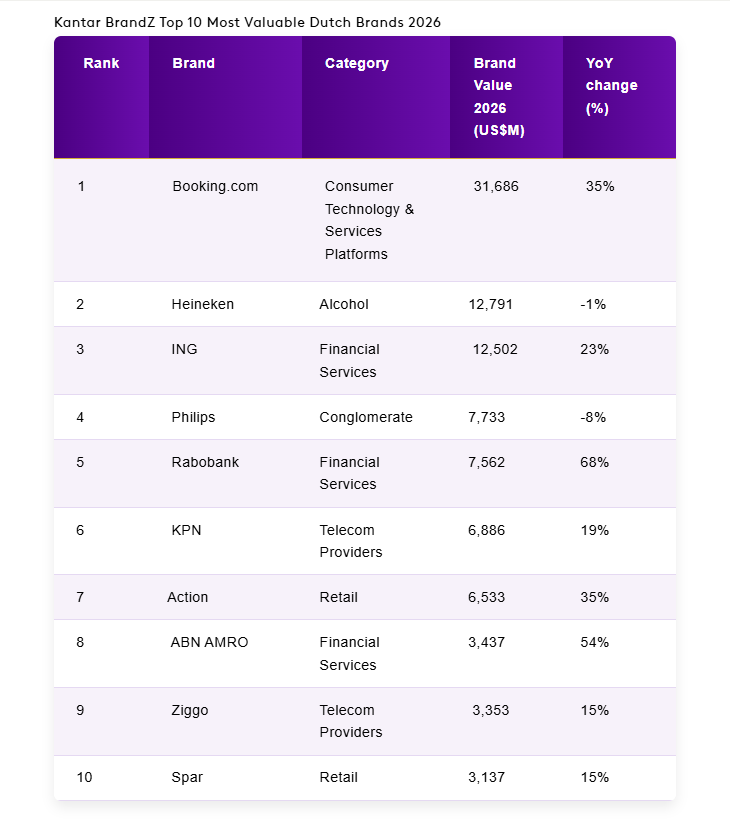Click the Rank column header
This screenshot has height=819, width=730.
[x=101, y=63]
